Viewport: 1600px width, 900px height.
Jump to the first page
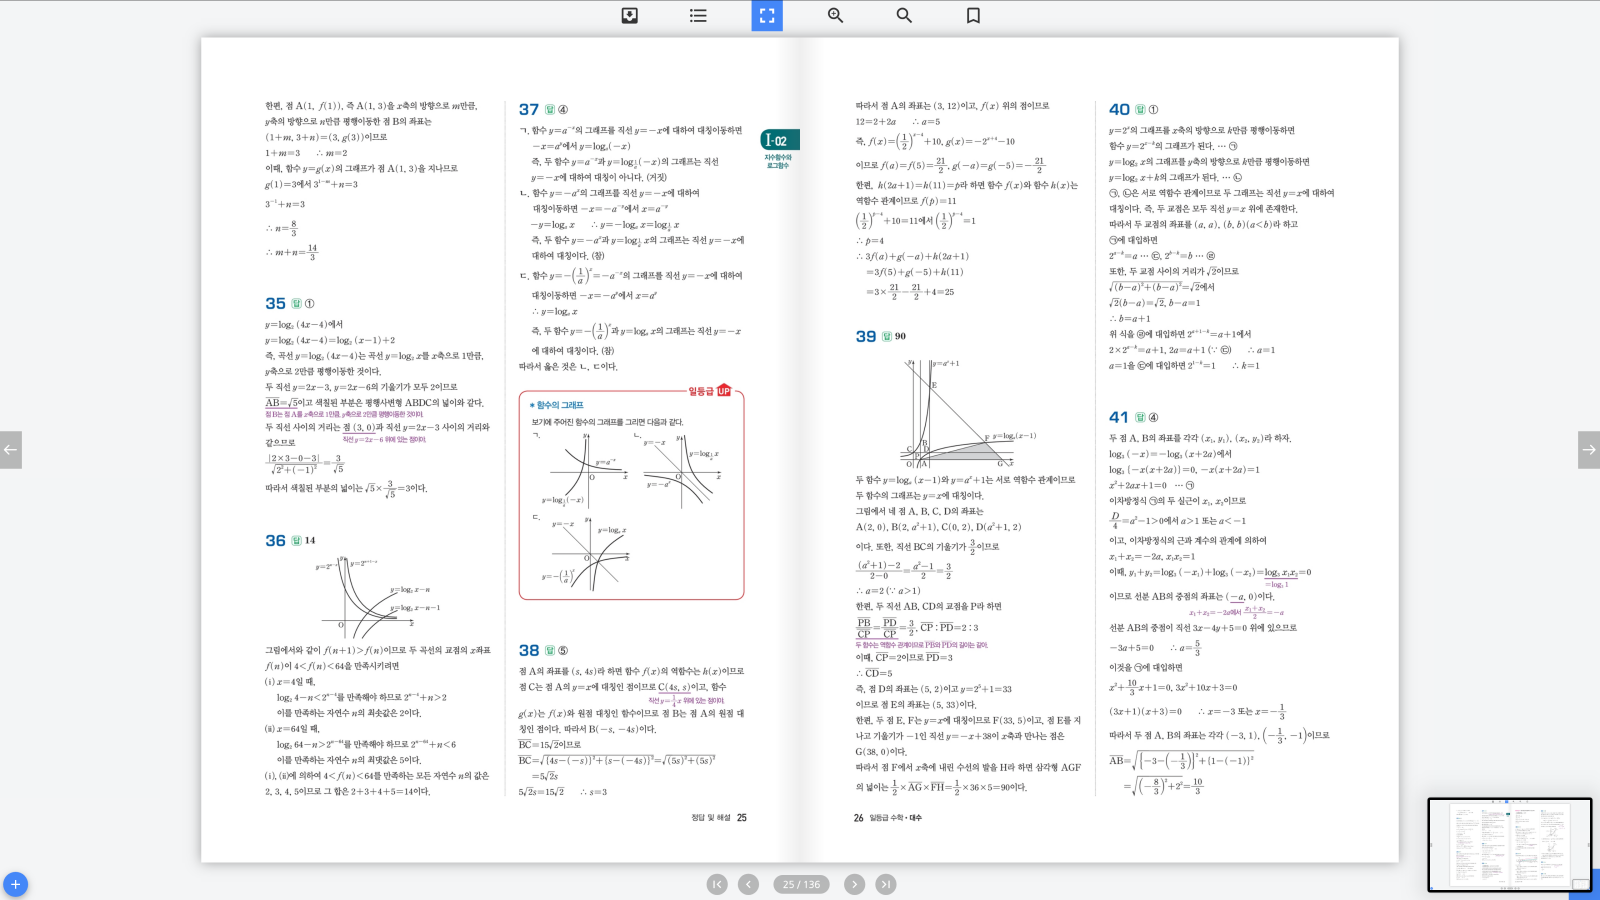coord(717,884)
